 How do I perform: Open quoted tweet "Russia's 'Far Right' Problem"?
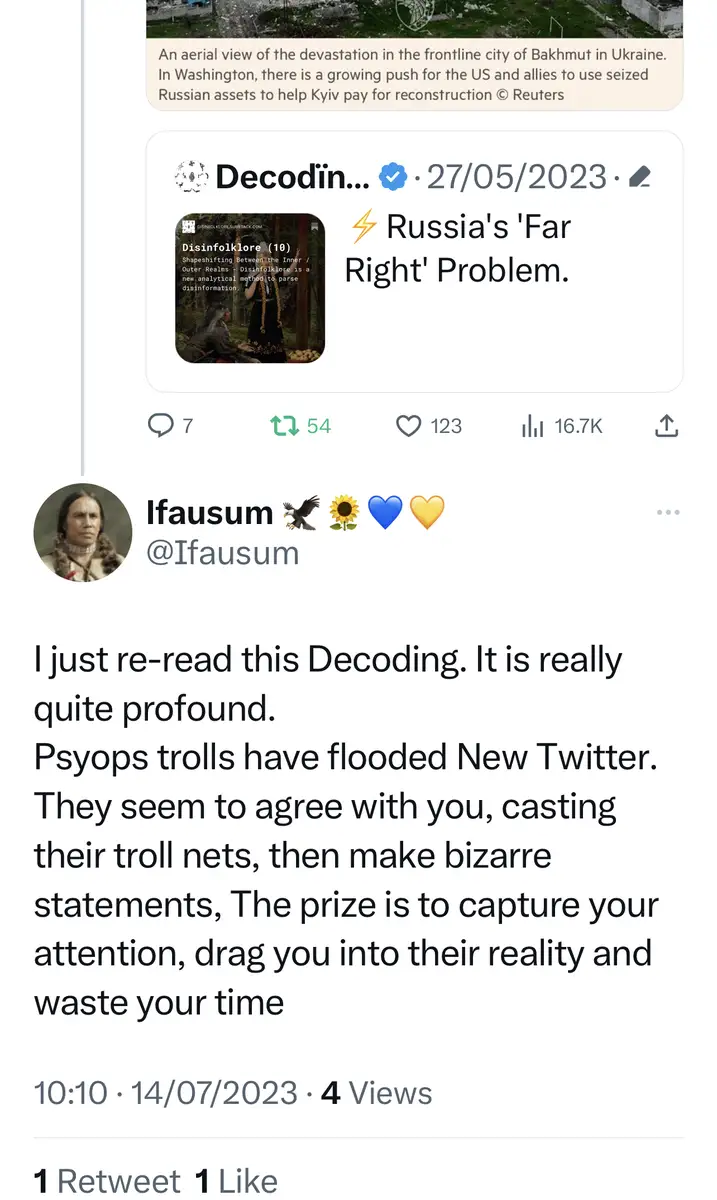pos(457,248)
